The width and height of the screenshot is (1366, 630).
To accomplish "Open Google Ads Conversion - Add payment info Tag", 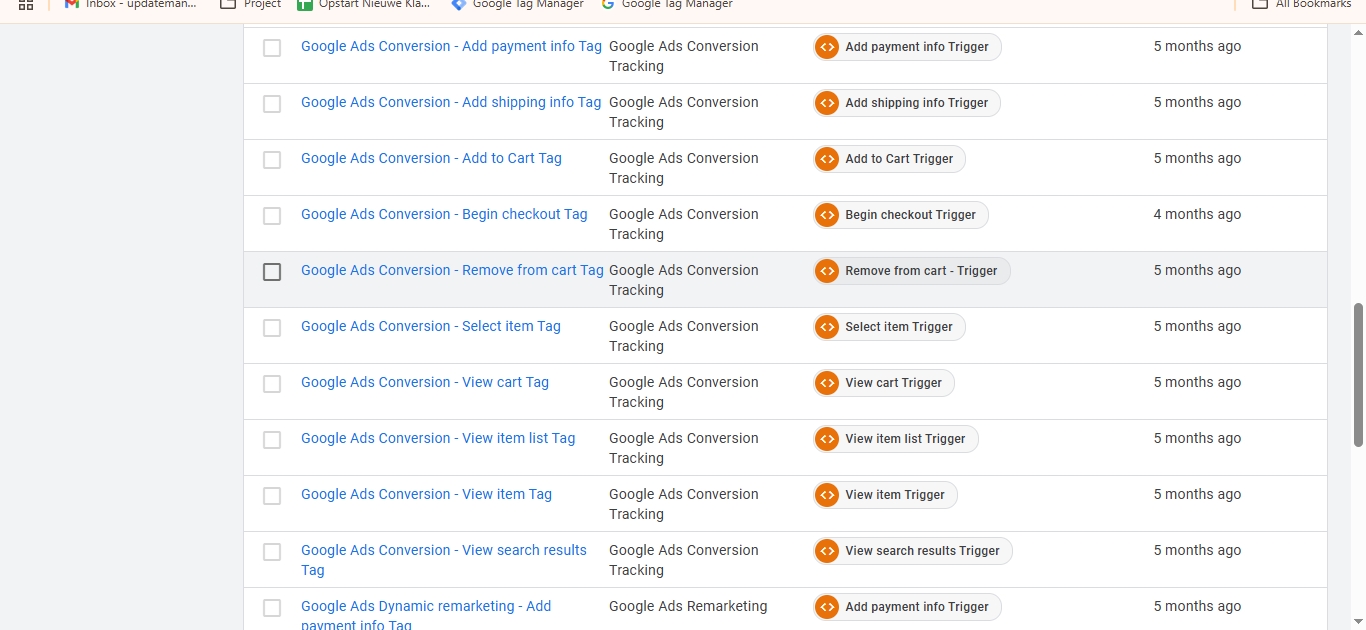I will pos(451,46).
